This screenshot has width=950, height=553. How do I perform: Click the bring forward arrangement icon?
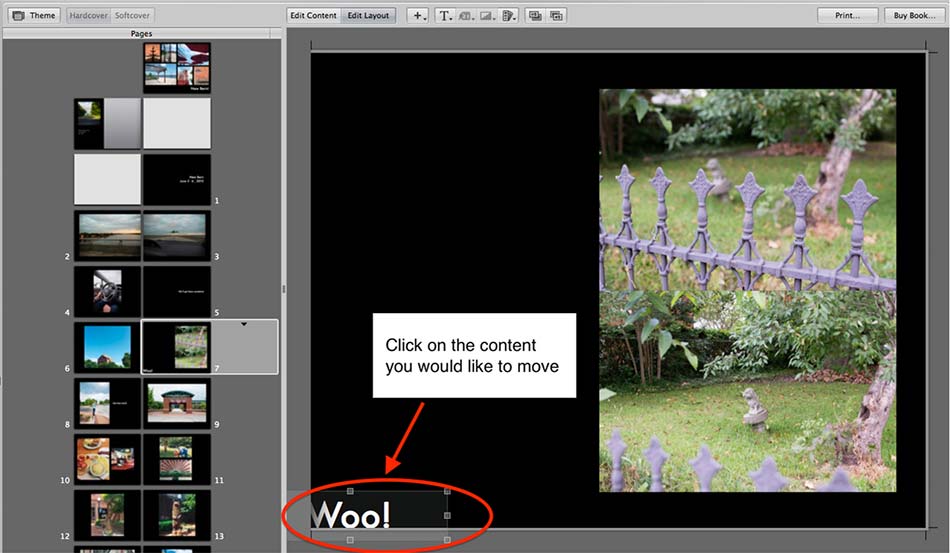click(x=535, y=16)
